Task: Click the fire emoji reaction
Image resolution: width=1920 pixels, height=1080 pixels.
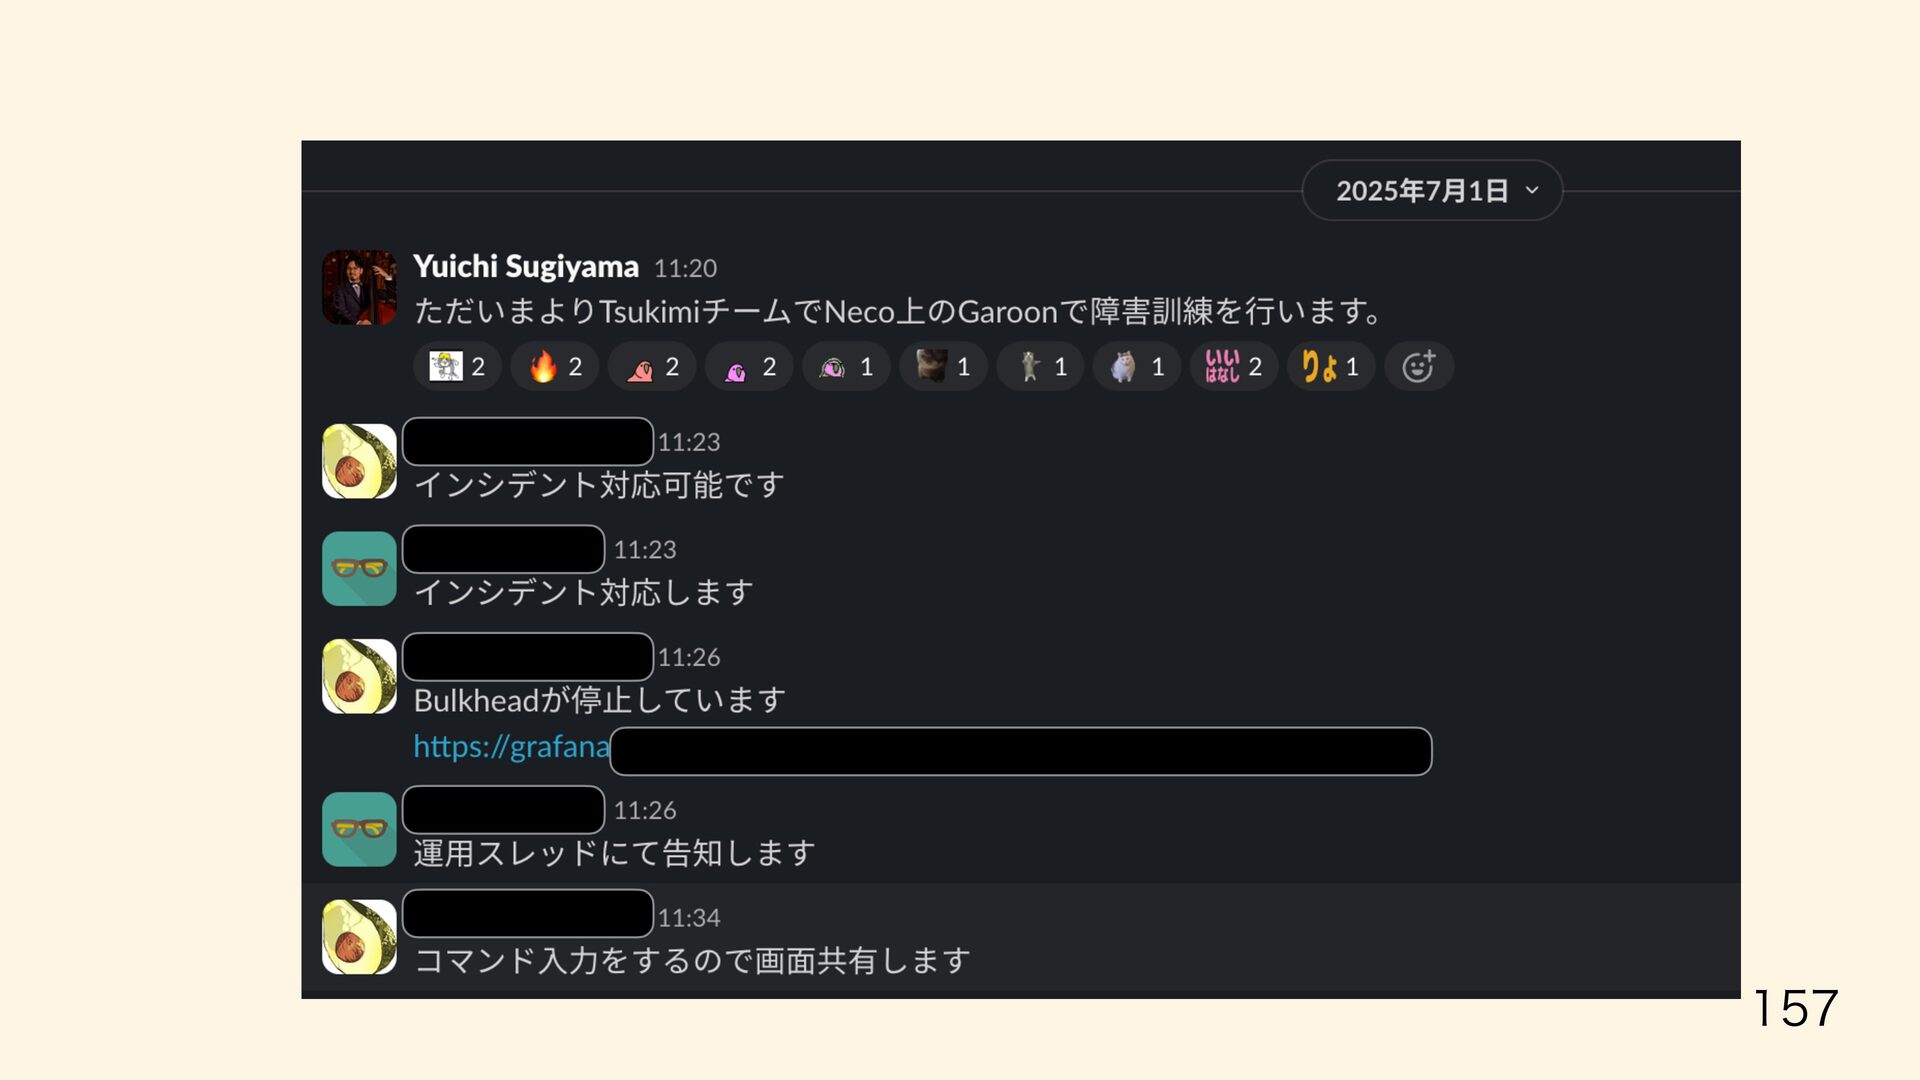Action: click(555, 367)
